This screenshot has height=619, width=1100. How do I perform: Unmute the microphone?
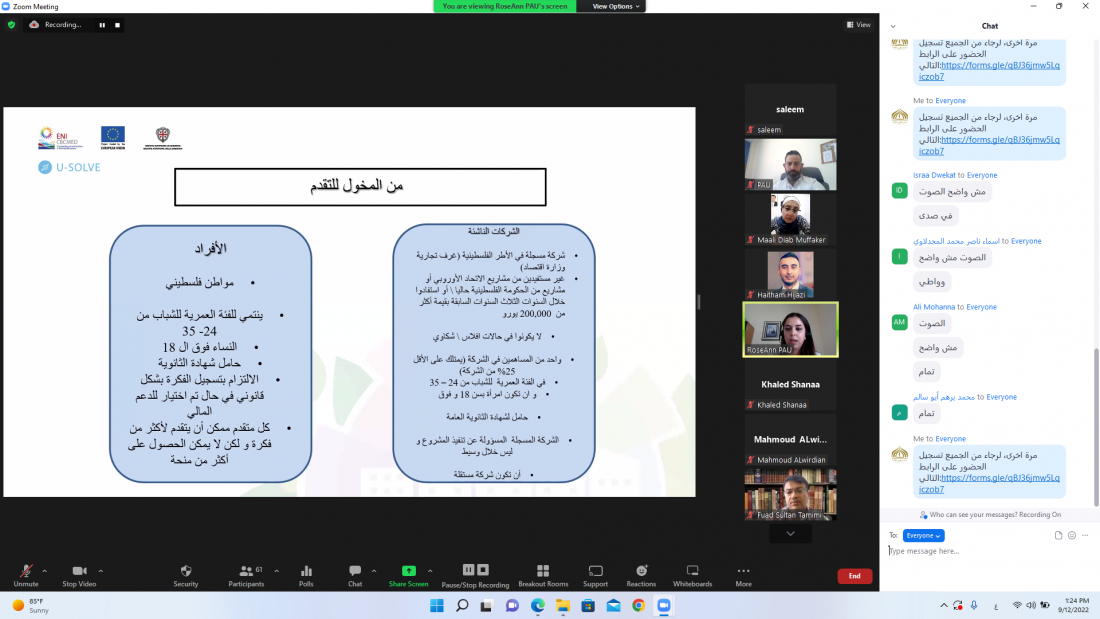[x=26, y=573]
